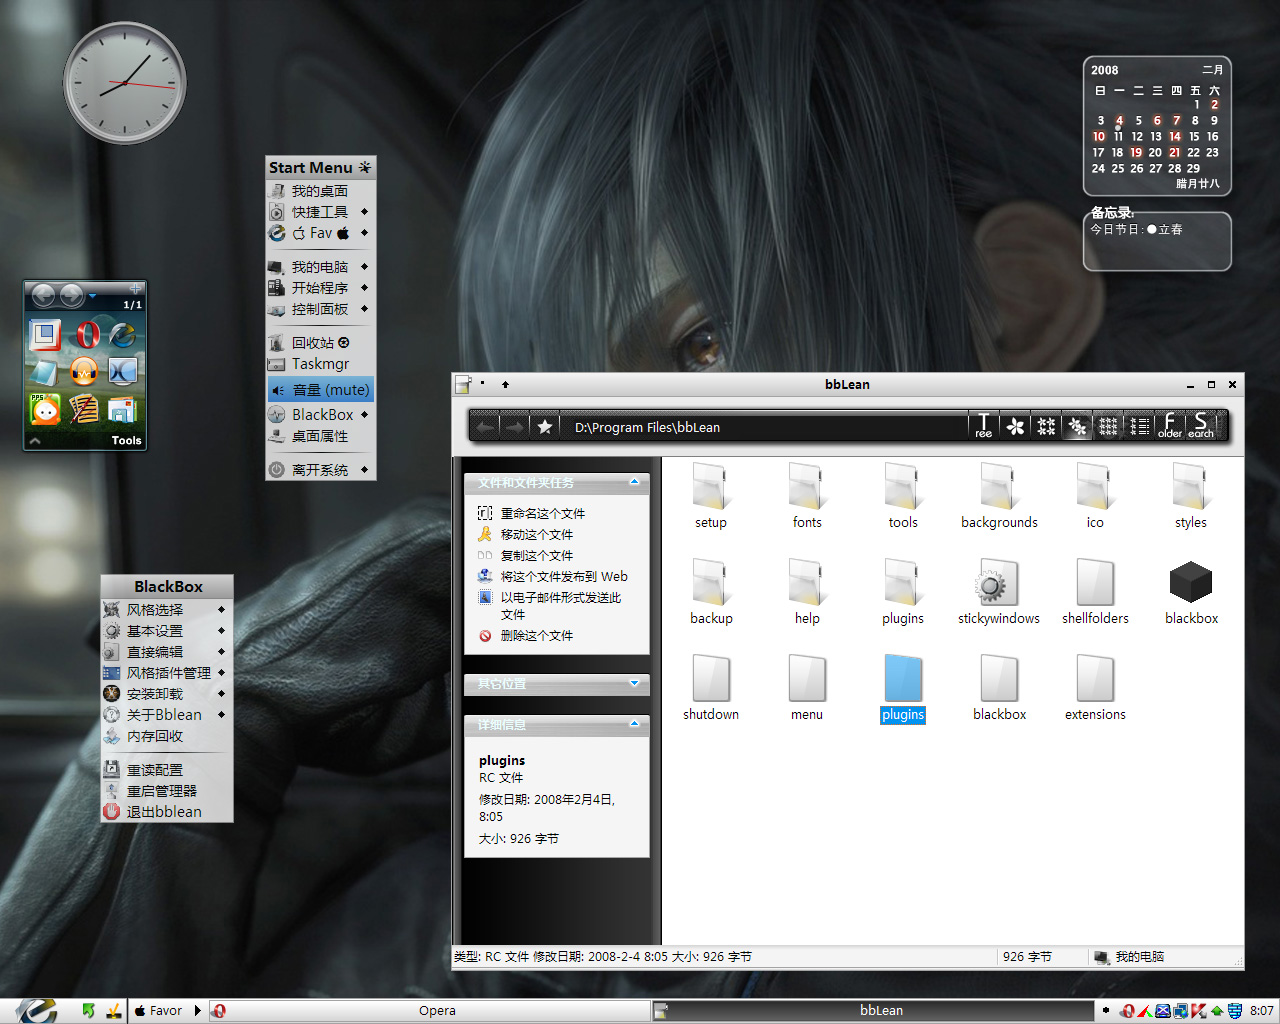Open the styles folder
The image size is (1280, 1024).
1191,496
